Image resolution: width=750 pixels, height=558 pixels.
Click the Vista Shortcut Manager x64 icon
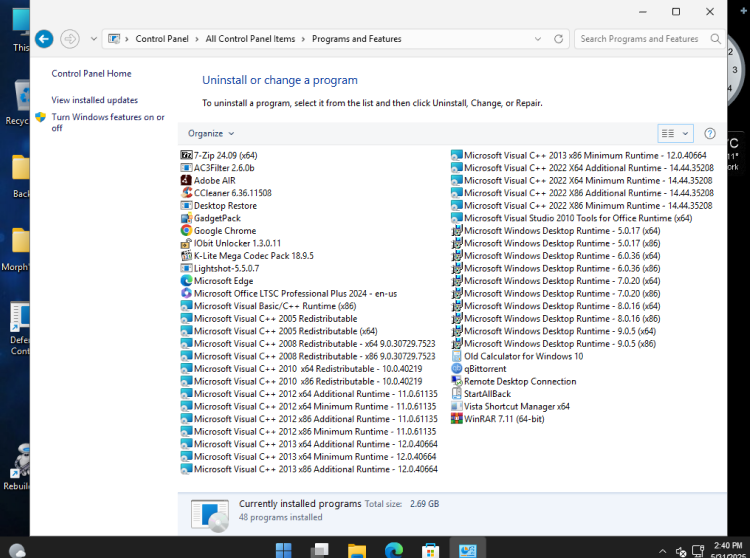(x=457, y=406)
